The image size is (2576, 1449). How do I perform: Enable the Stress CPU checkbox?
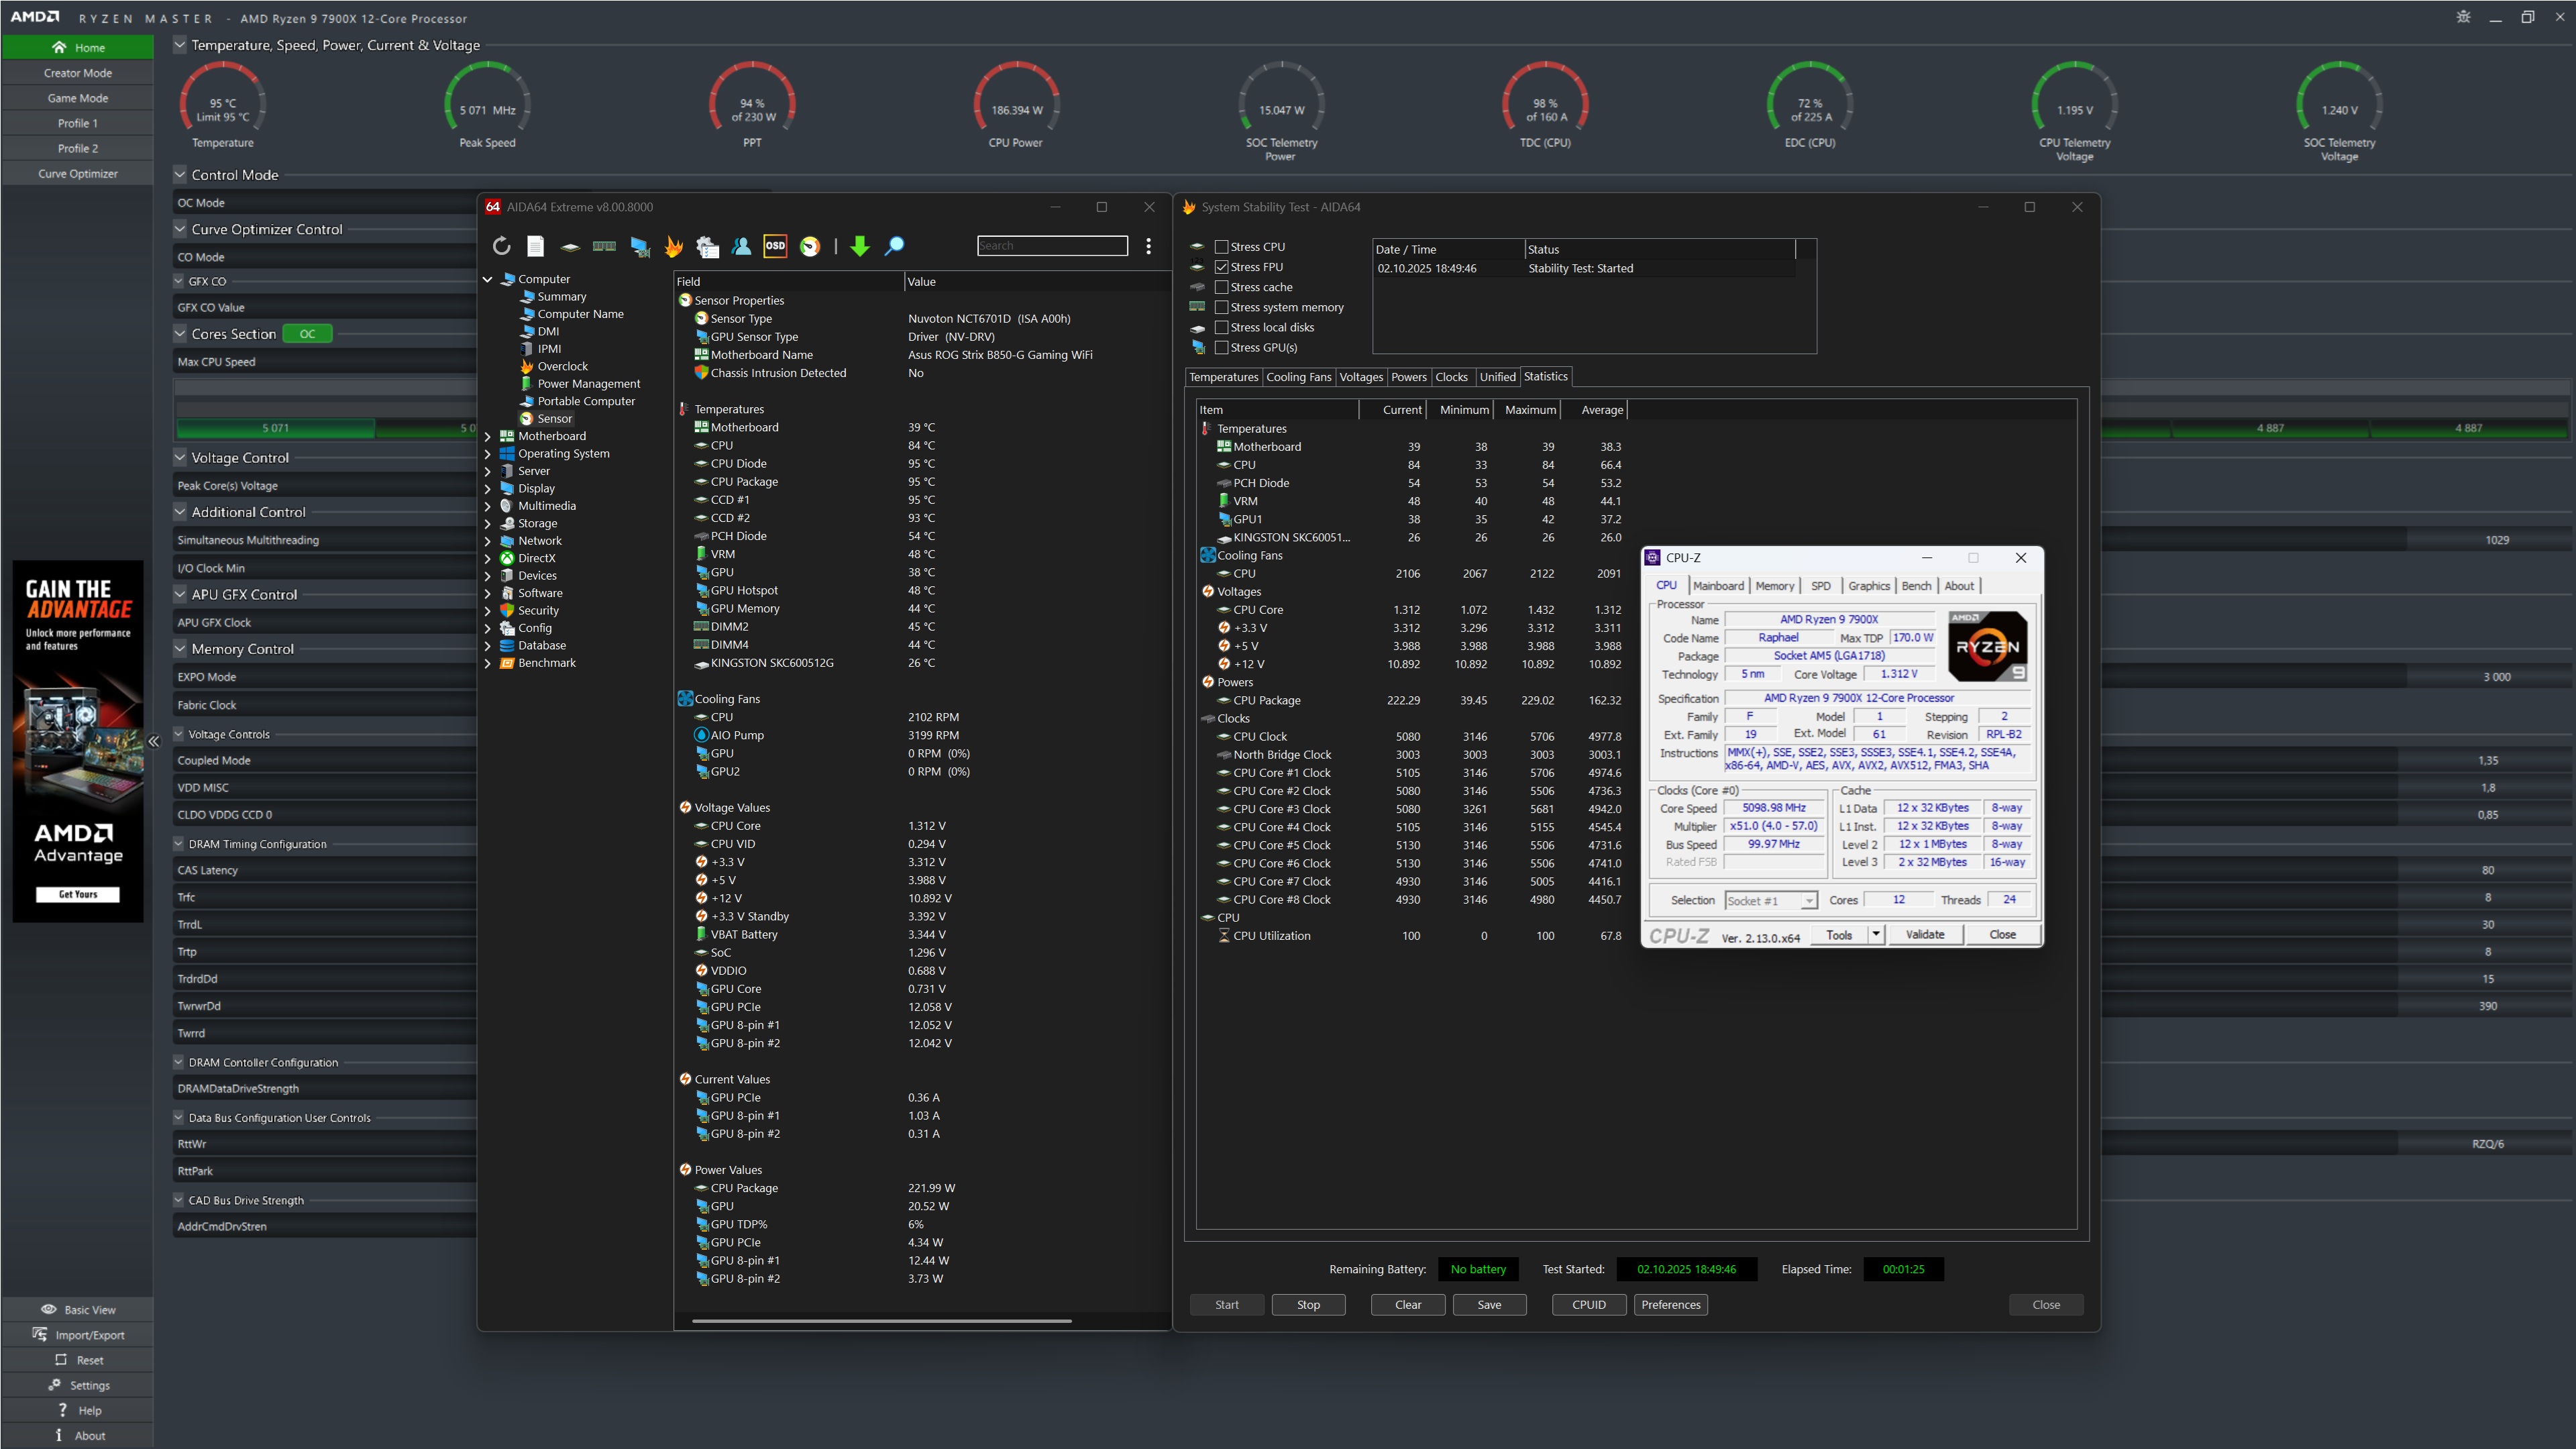click(x=1221, y=247)
